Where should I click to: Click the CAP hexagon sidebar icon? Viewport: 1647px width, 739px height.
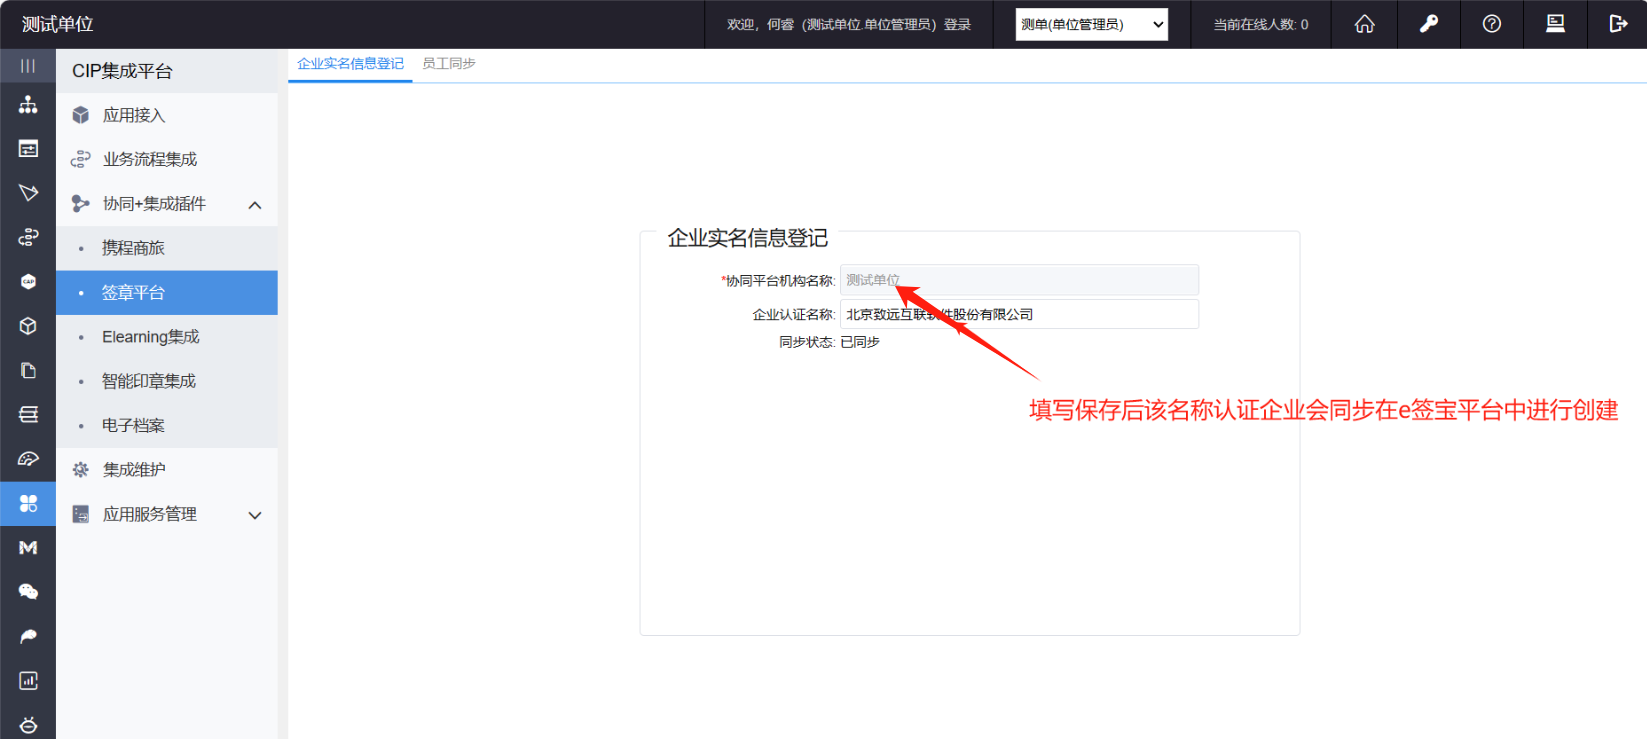[28, 282]
